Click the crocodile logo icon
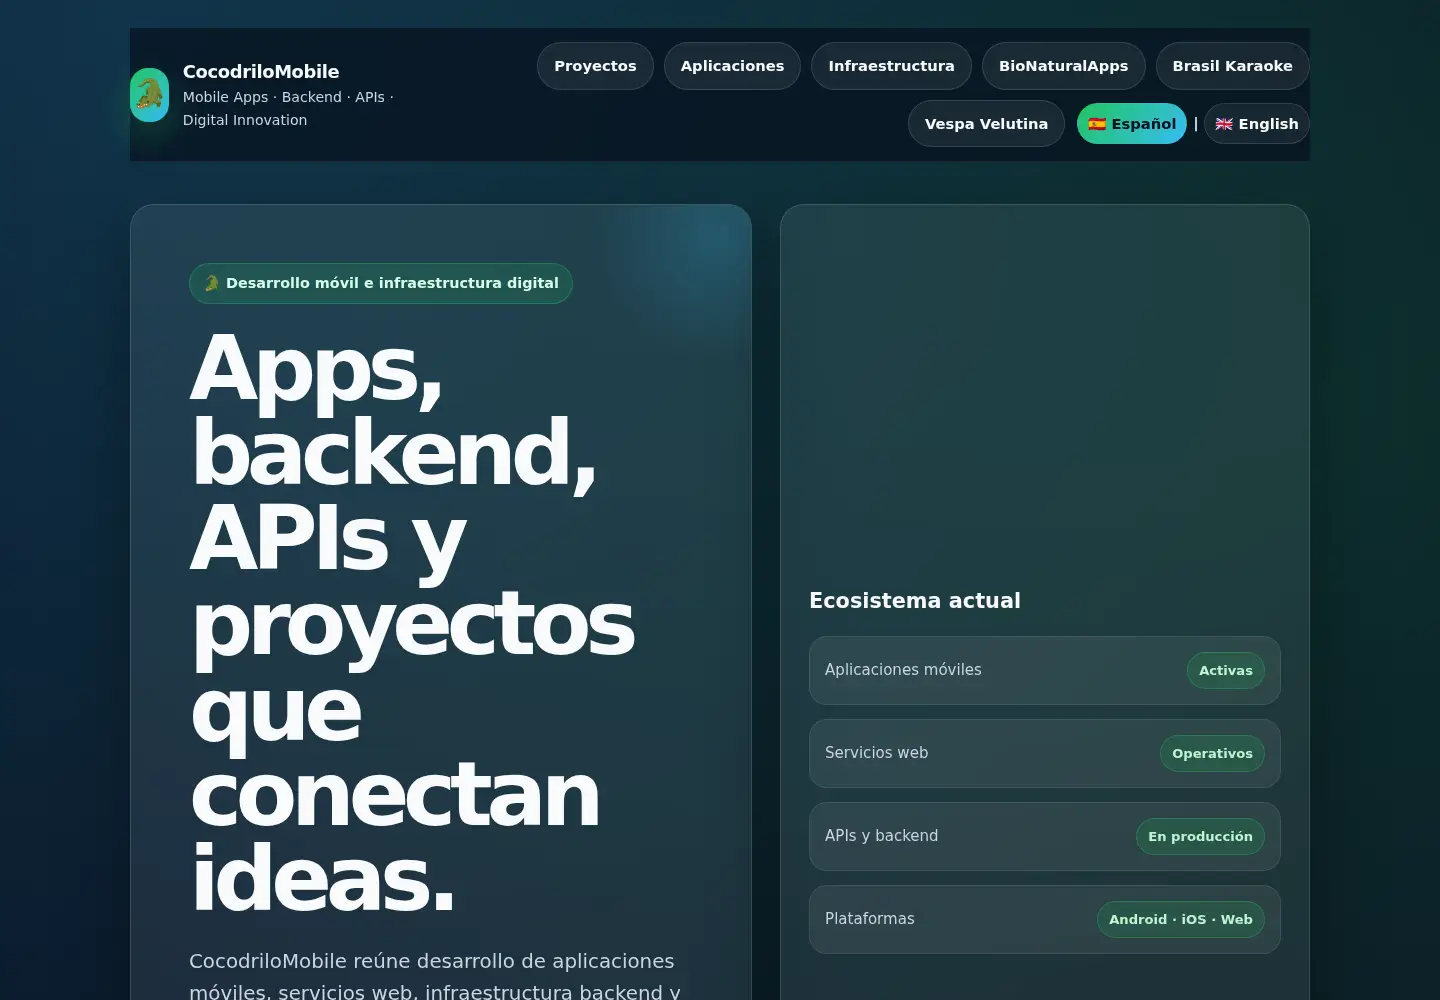This screenshot has width=1440, height=1000. [150, 95]
